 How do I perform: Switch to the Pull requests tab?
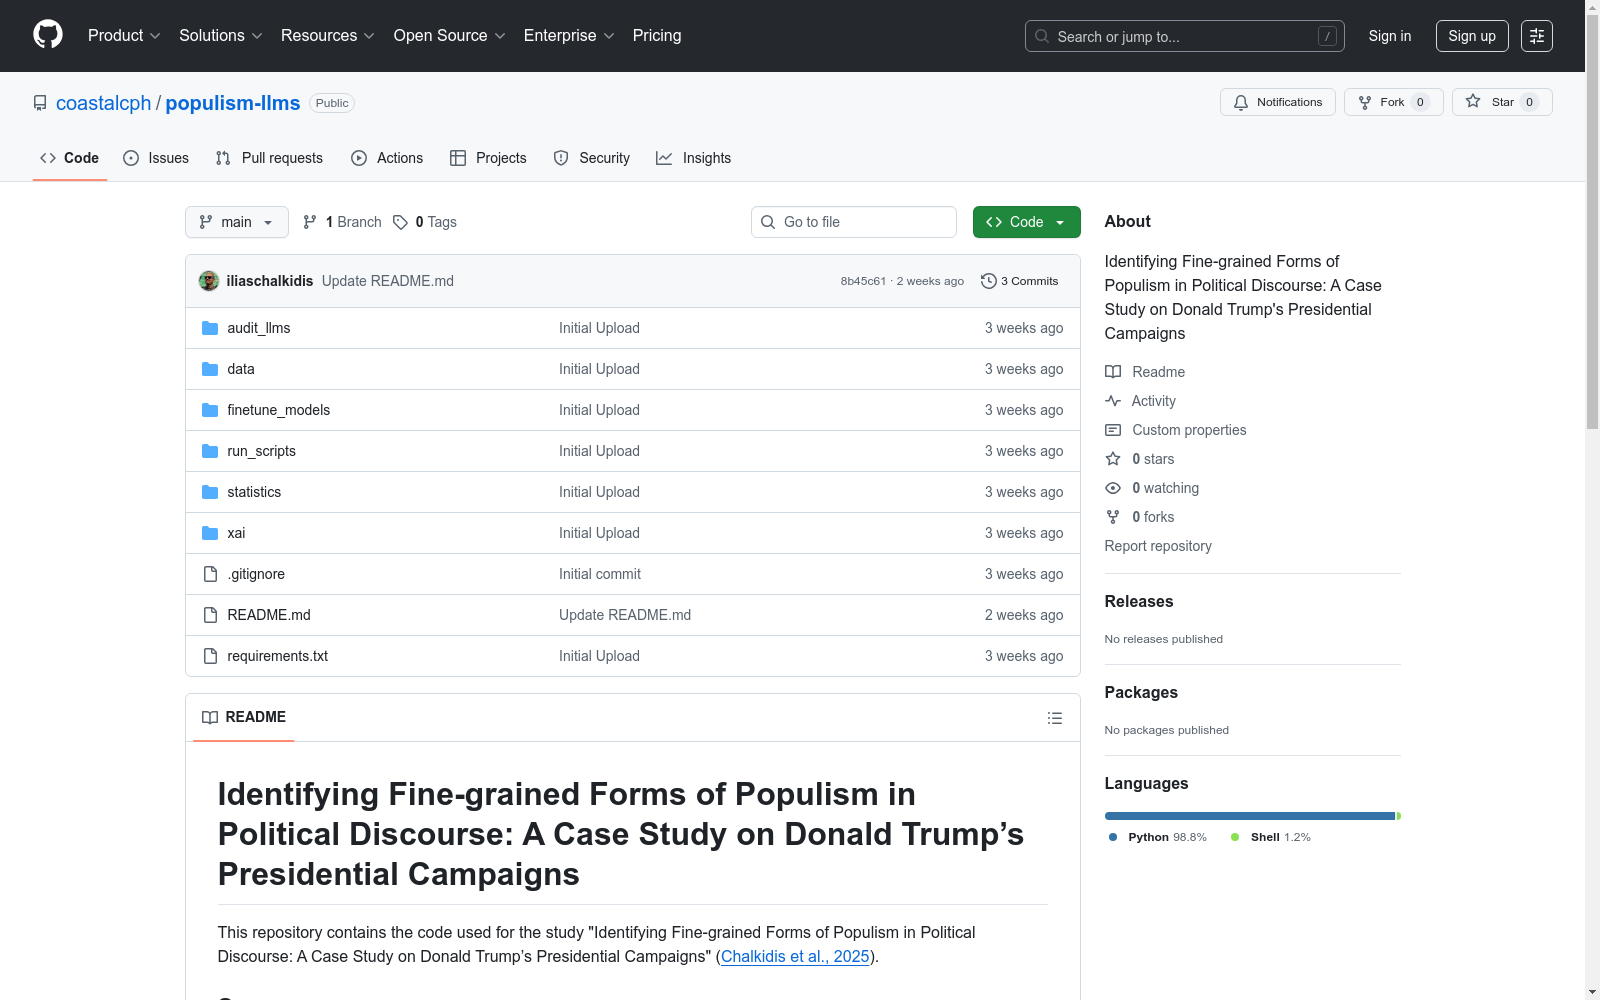(269, 158)
